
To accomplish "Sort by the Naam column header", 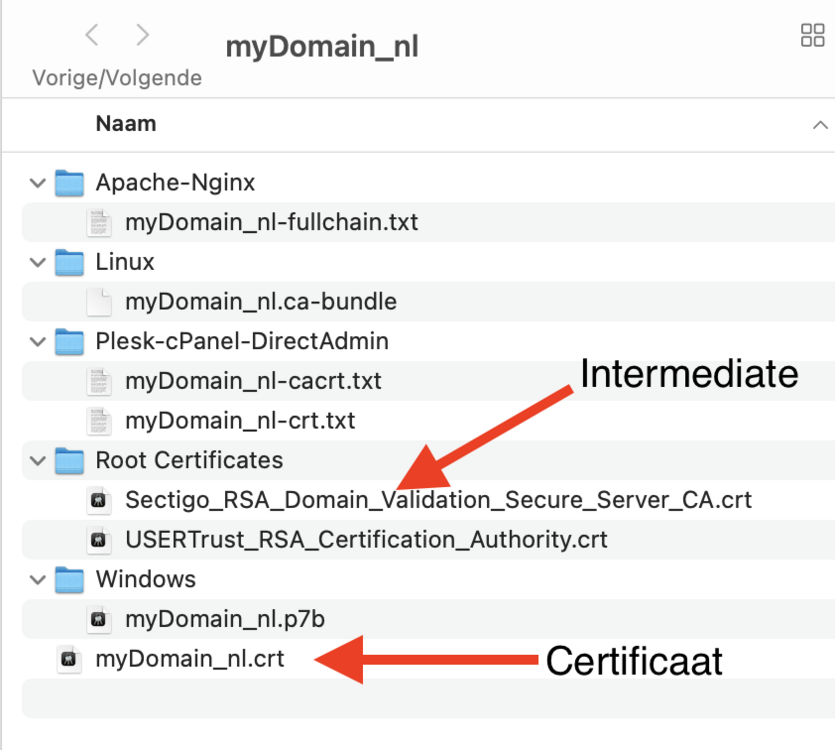I will point(126,125).
